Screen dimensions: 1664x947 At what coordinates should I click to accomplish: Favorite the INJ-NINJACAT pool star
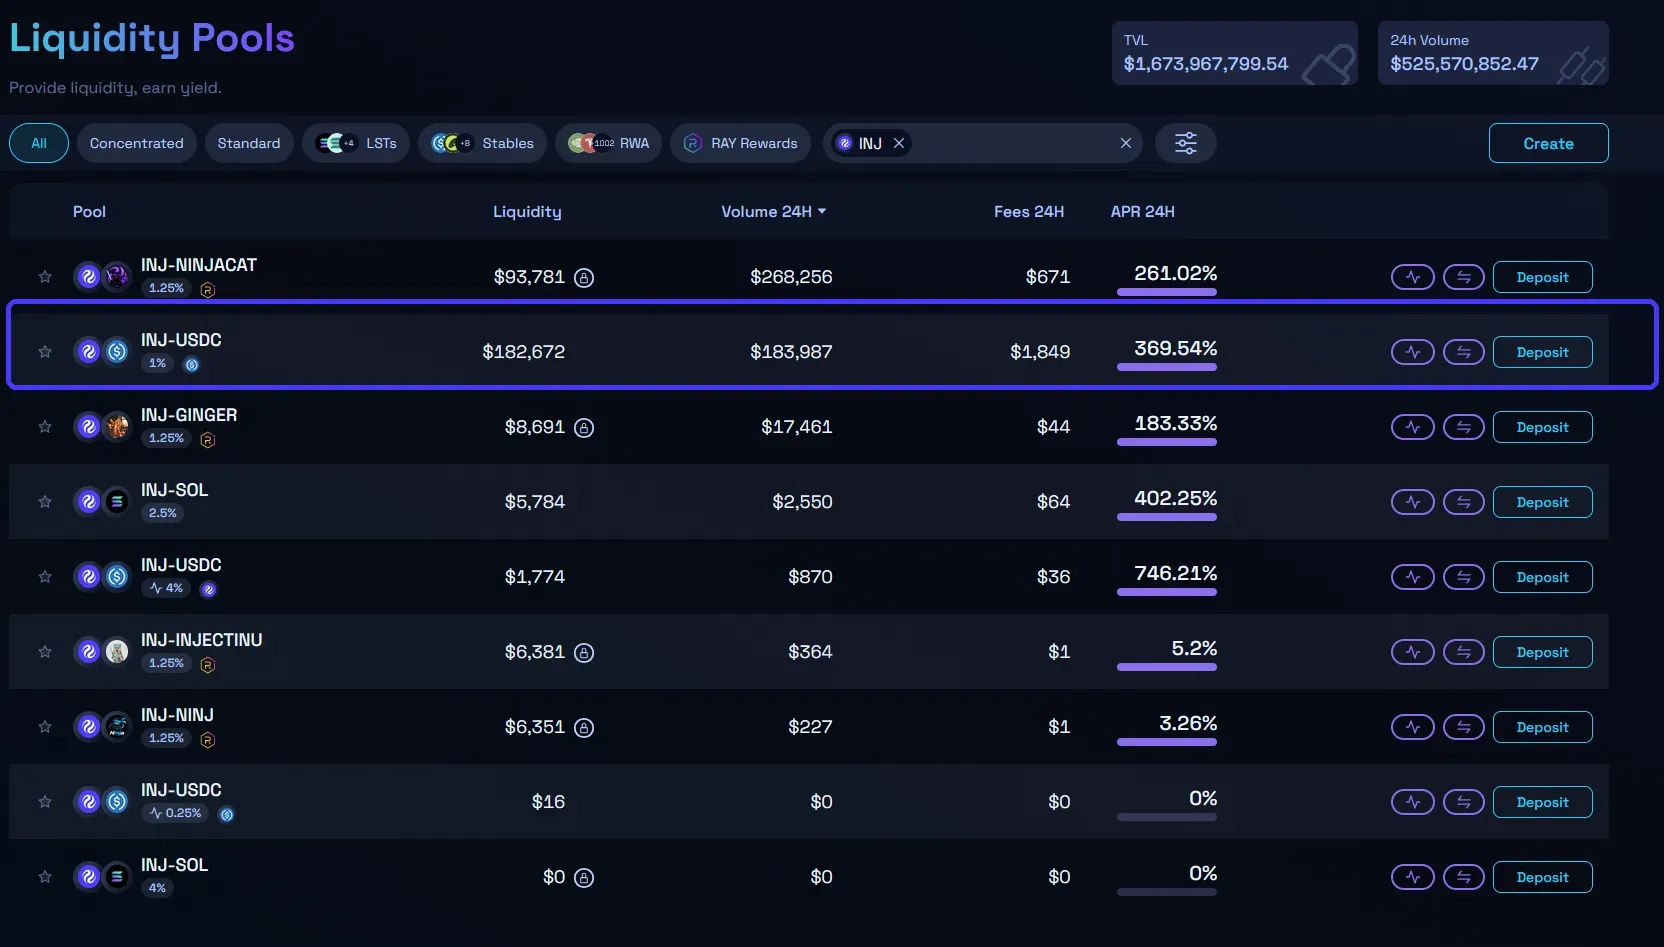45,277
